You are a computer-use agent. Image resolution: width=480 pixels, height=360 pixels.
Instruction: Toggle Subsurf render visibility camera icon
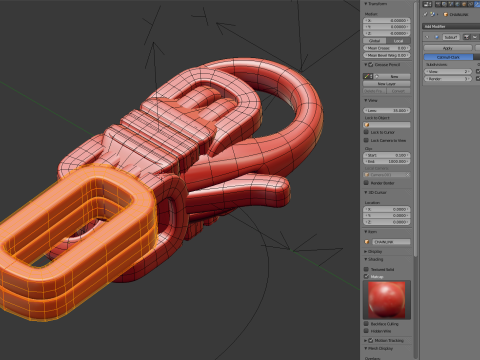pyautogui.click(x=467, y=37)
